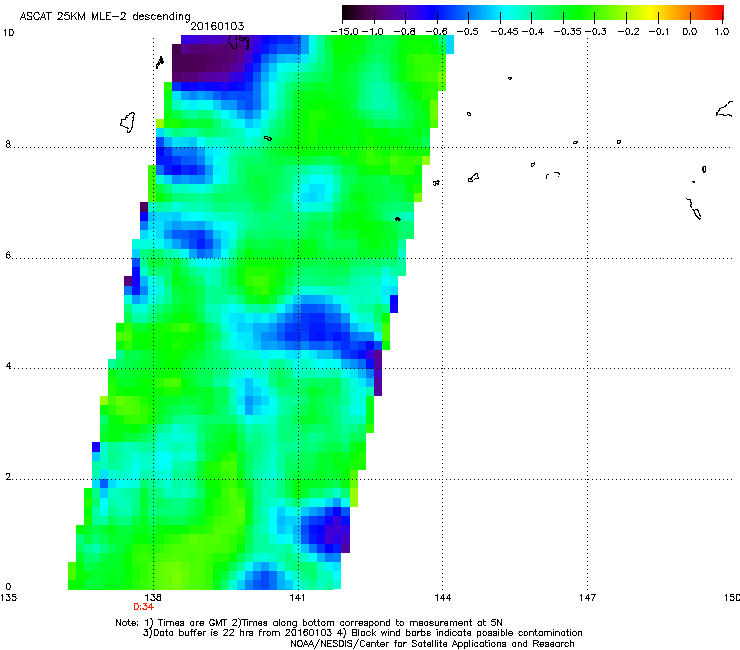Click the color bar label 1.0
The width and height of the screenshot is (740, 650).
pyautogui.click(x=722, y=32)
